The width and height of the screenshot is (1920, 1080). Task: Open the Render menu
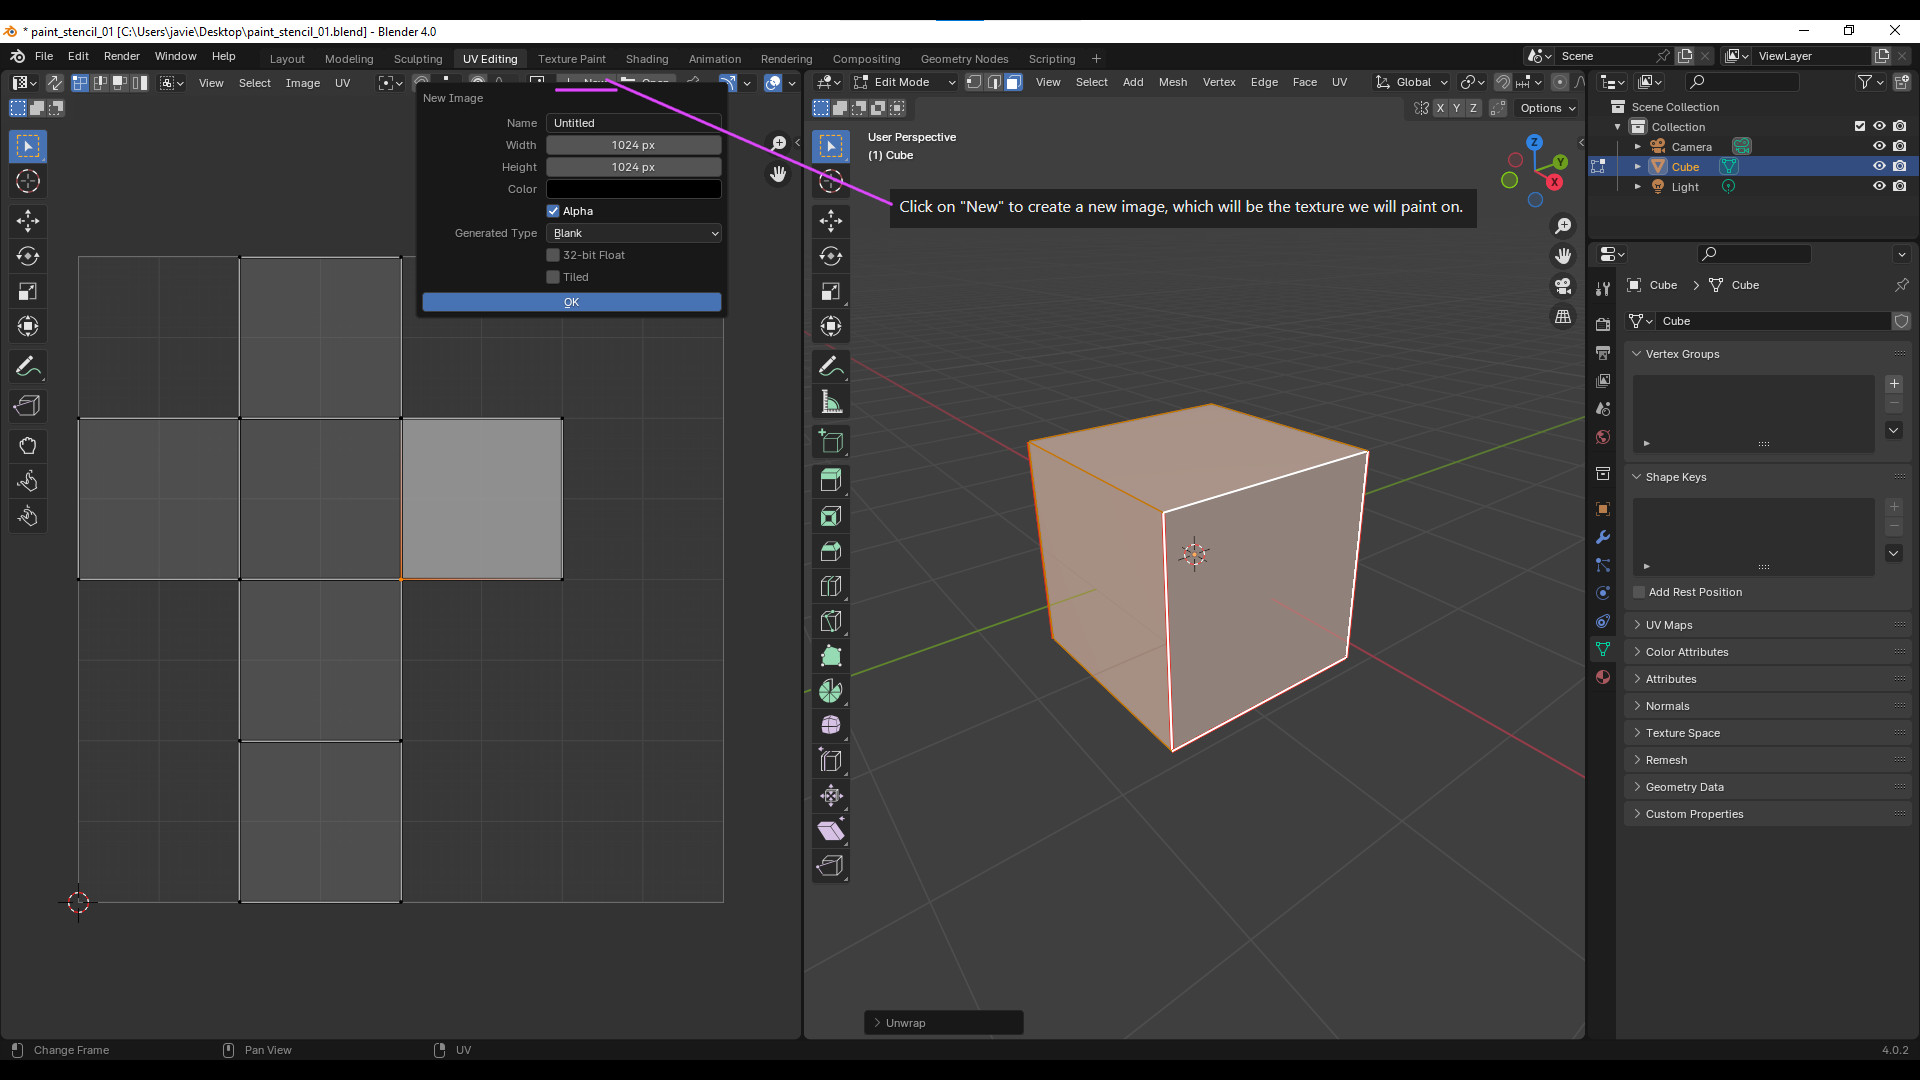pyautogui.click(x=122, y=56)
